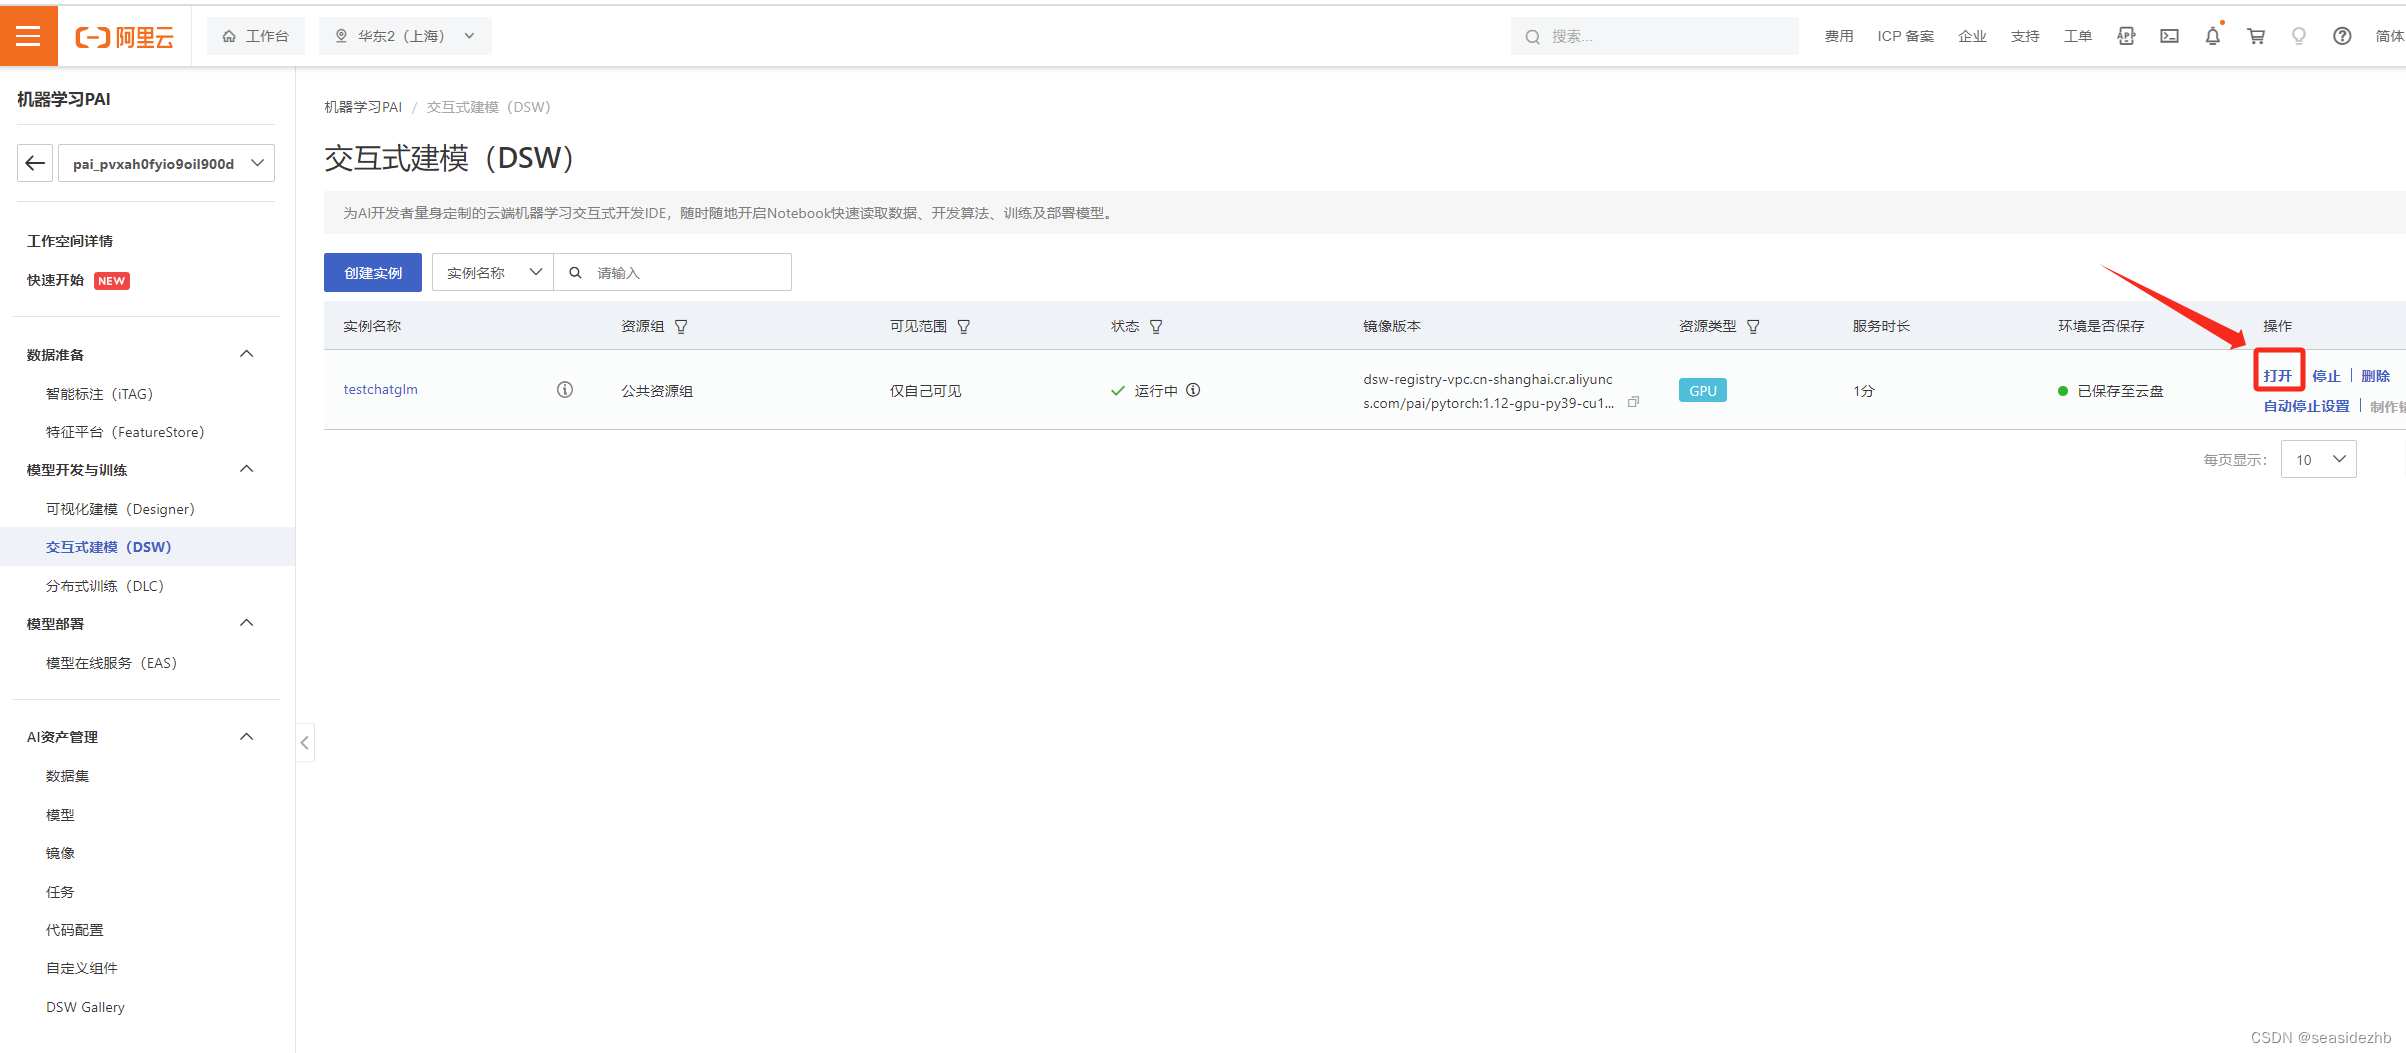Open 代码配置 in sidebar
Viewport: 2406px width, 1053px height.
(x=74, y=930)
